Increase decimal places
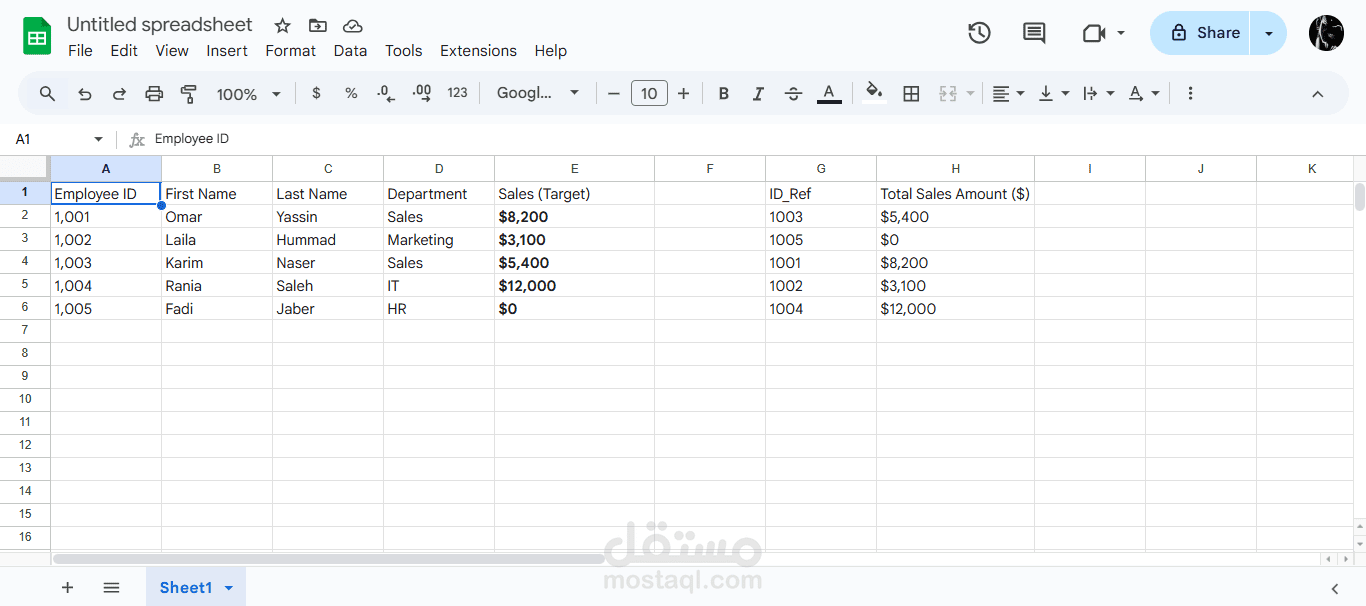The height and width of the screenshot is (606, 1366). (x=422, y=93)
